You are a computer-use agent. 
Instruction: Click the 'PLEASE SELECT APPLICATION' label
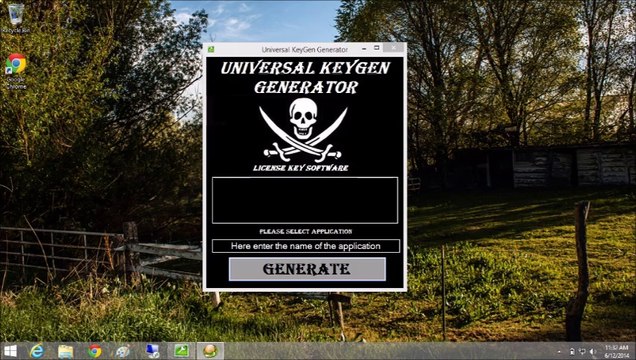[306, 231]
